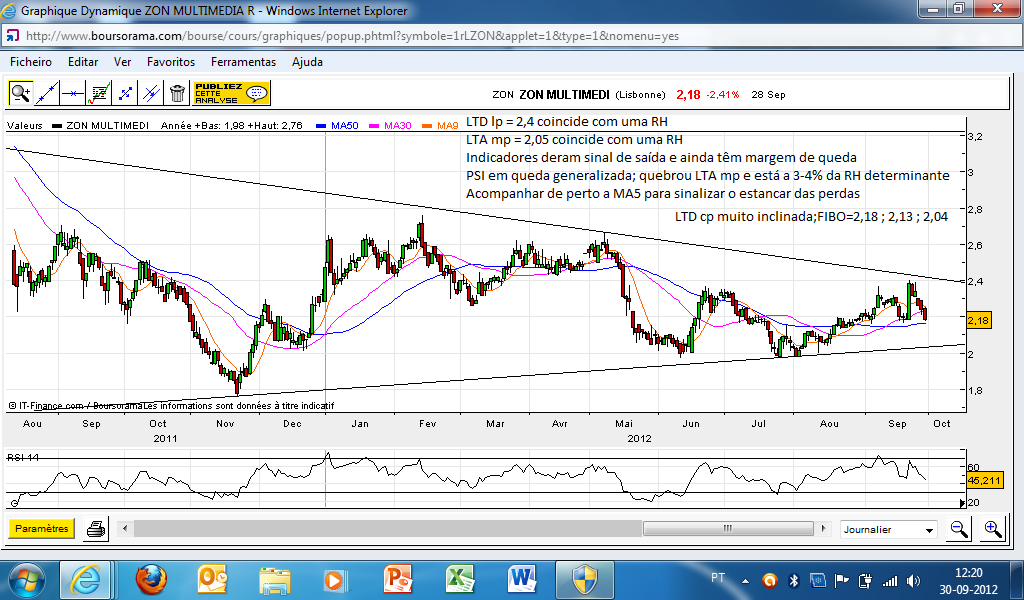
Task: Click the yellow Paramètres button
Action: [42, 528]
